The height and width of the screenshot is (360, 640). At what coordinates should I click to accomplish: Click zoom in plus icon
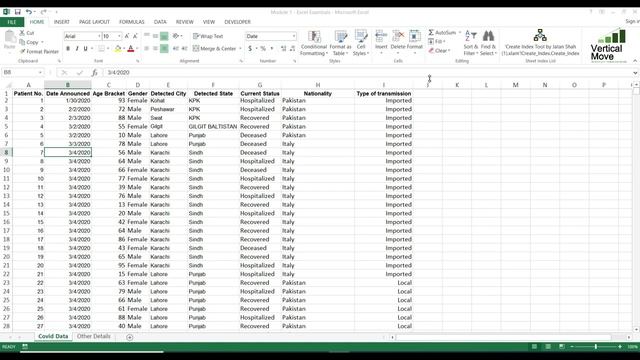[620, 347]
